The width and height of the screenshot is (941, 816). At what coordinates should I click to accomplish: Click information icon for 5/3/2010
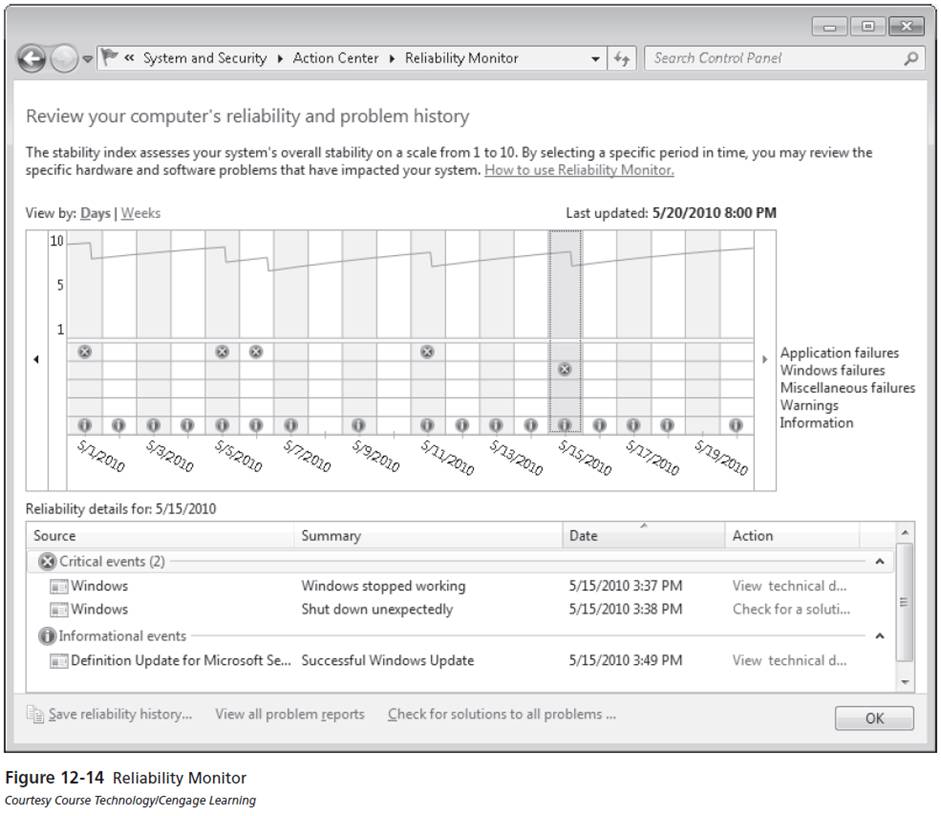coord(154,425)
